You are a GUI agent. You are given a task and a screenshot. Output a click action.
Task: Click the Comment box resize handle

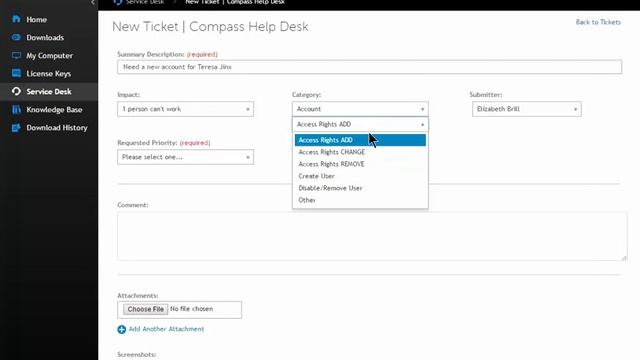point(624,258)
